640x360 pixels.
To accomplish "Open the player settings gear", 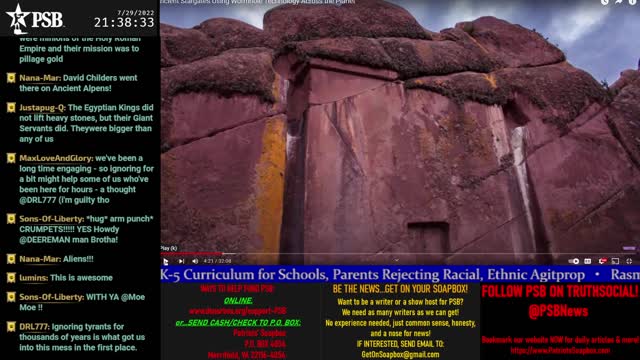I will (x=602, y=261).
